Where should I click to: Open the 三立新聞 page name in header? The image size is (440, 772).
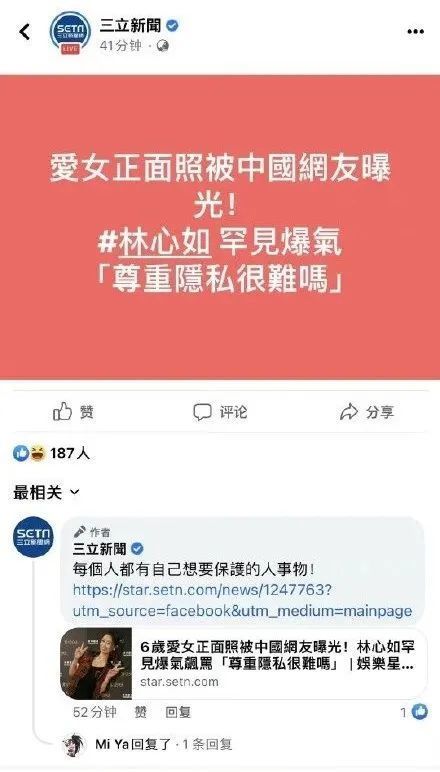[x=130, y=26]
